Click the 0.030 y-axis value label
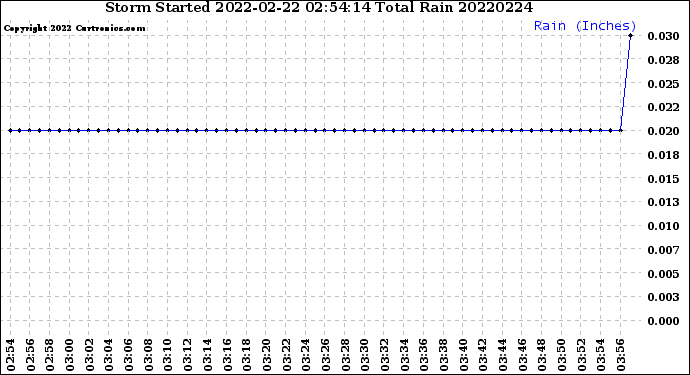The height and width of the screenshot is (375, 690). (663, 36)
